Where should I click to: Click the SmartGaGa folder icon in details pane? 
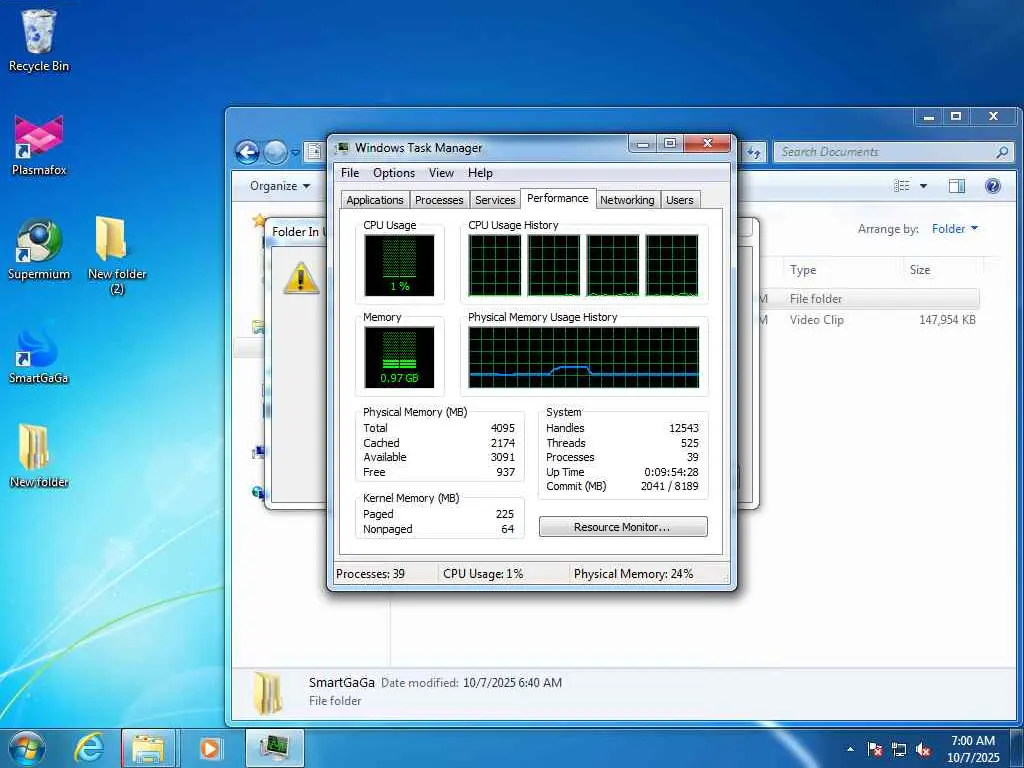[x=268, y=692]
